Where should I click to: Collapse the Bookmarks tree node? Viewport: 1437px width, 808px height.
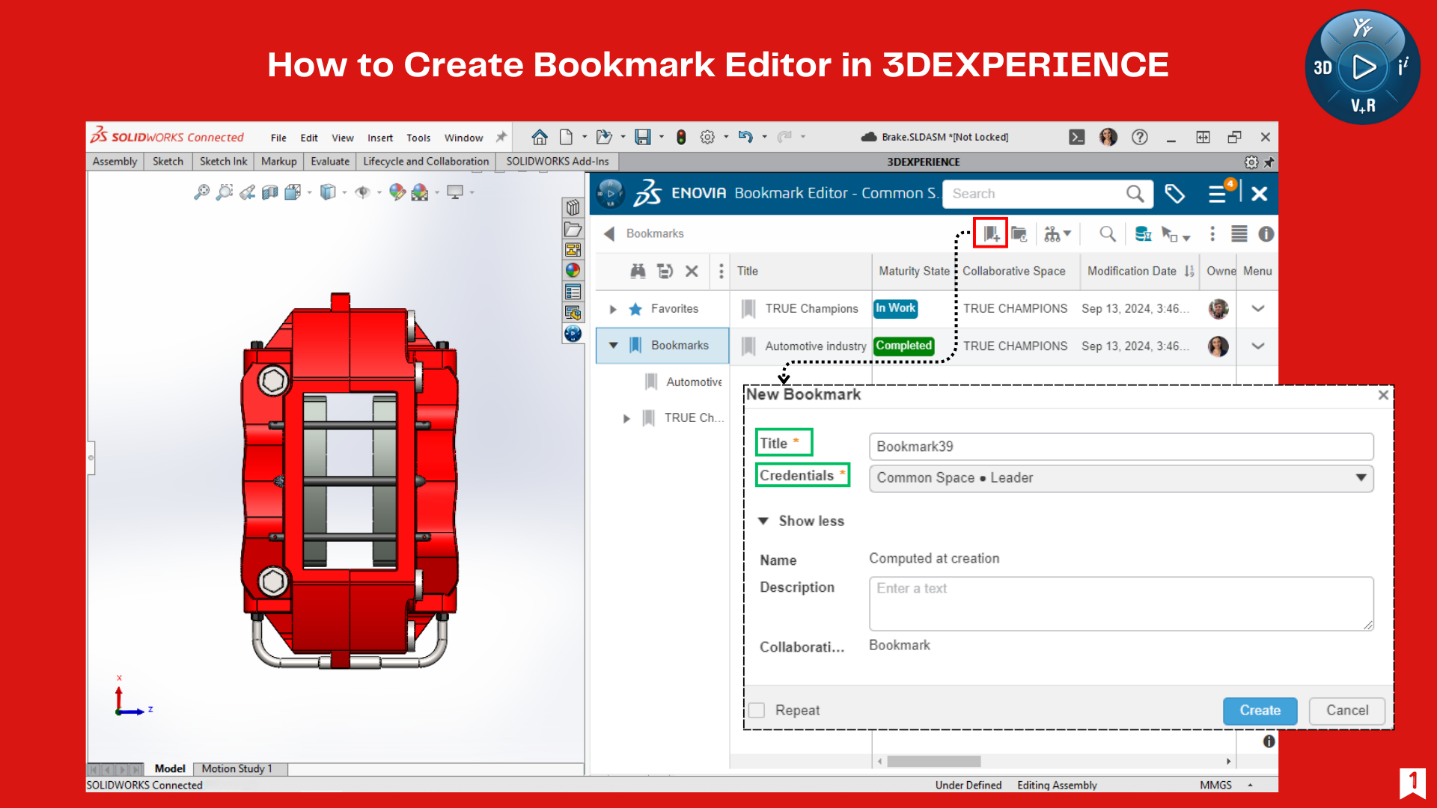pos(613,346)
